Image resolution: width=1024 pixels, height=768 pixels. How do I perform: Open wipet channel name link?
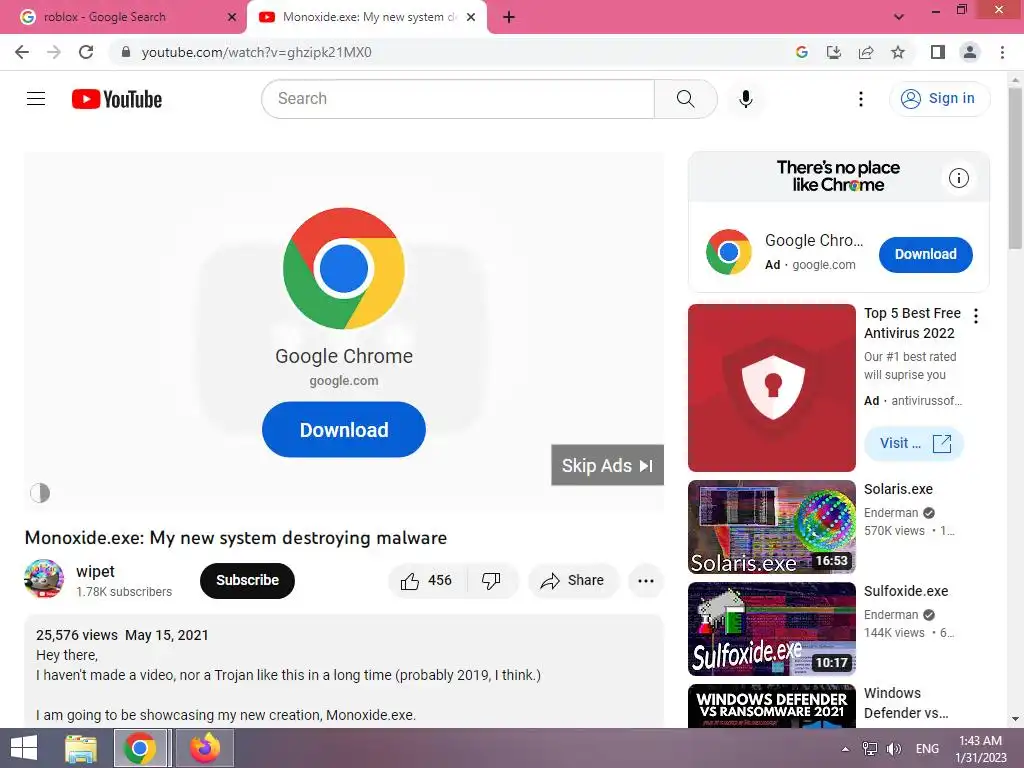click(95, 571)
